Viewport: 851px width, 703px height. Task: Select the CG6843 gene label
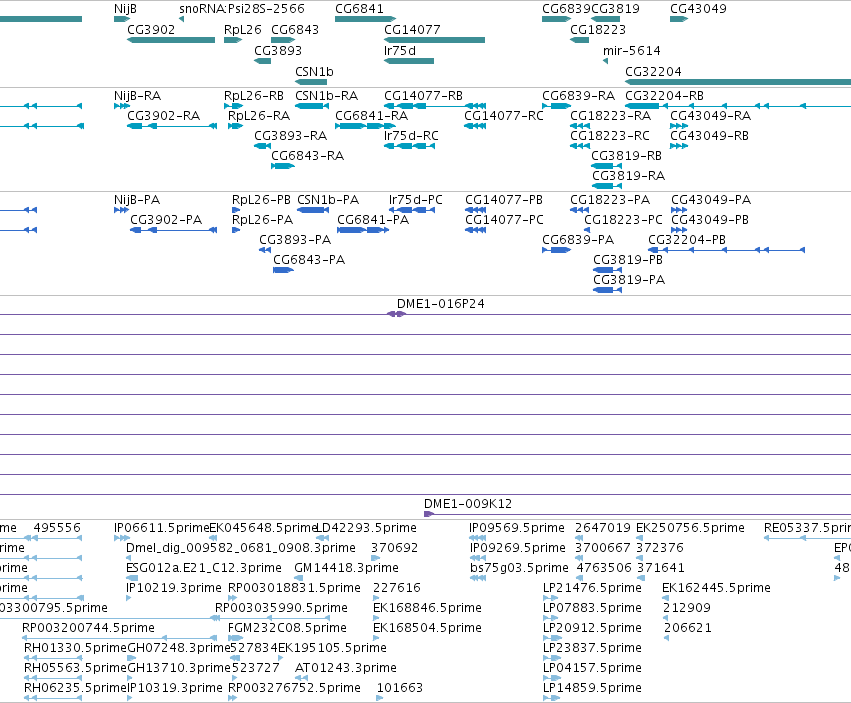pos(295,30)
